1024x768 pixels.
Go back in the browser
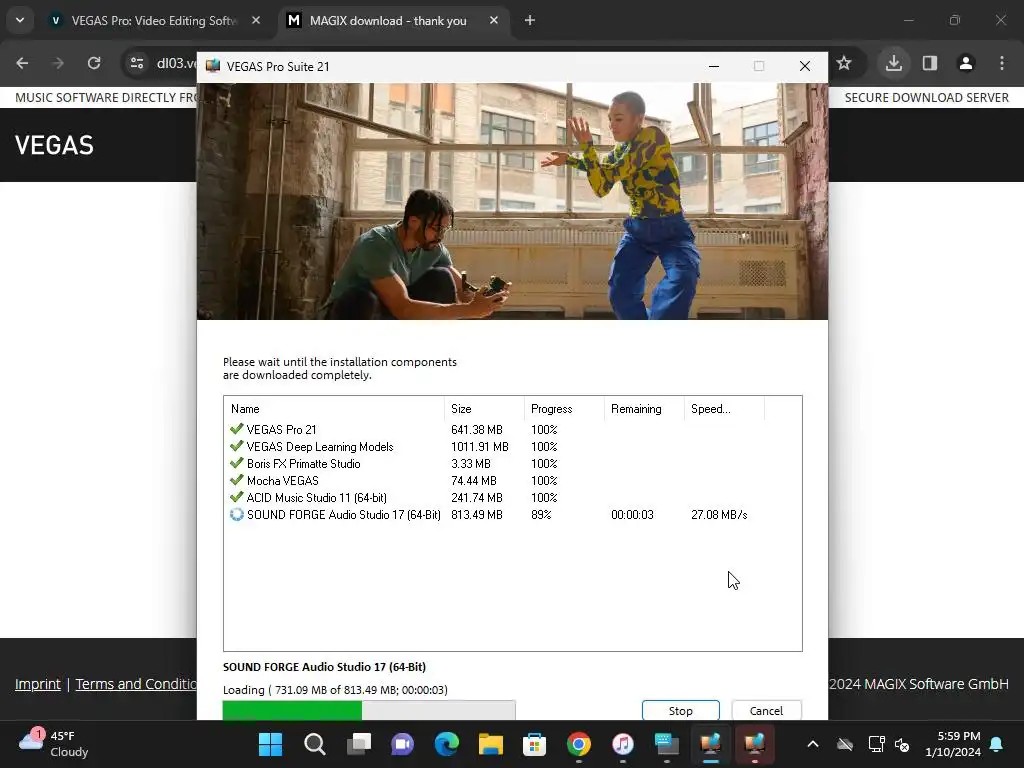point(22,63)
